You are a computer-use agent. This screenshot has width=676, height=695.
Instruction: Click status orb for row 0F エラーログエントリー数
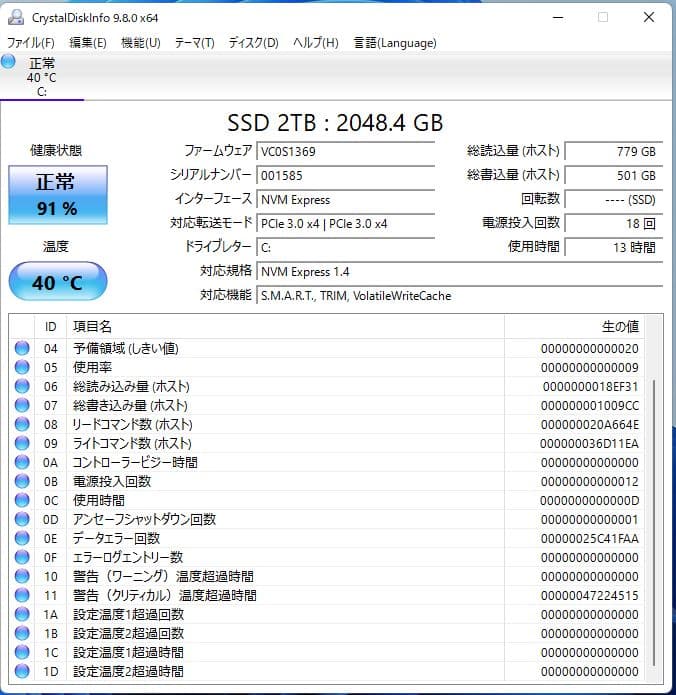[x=22, y=557]
